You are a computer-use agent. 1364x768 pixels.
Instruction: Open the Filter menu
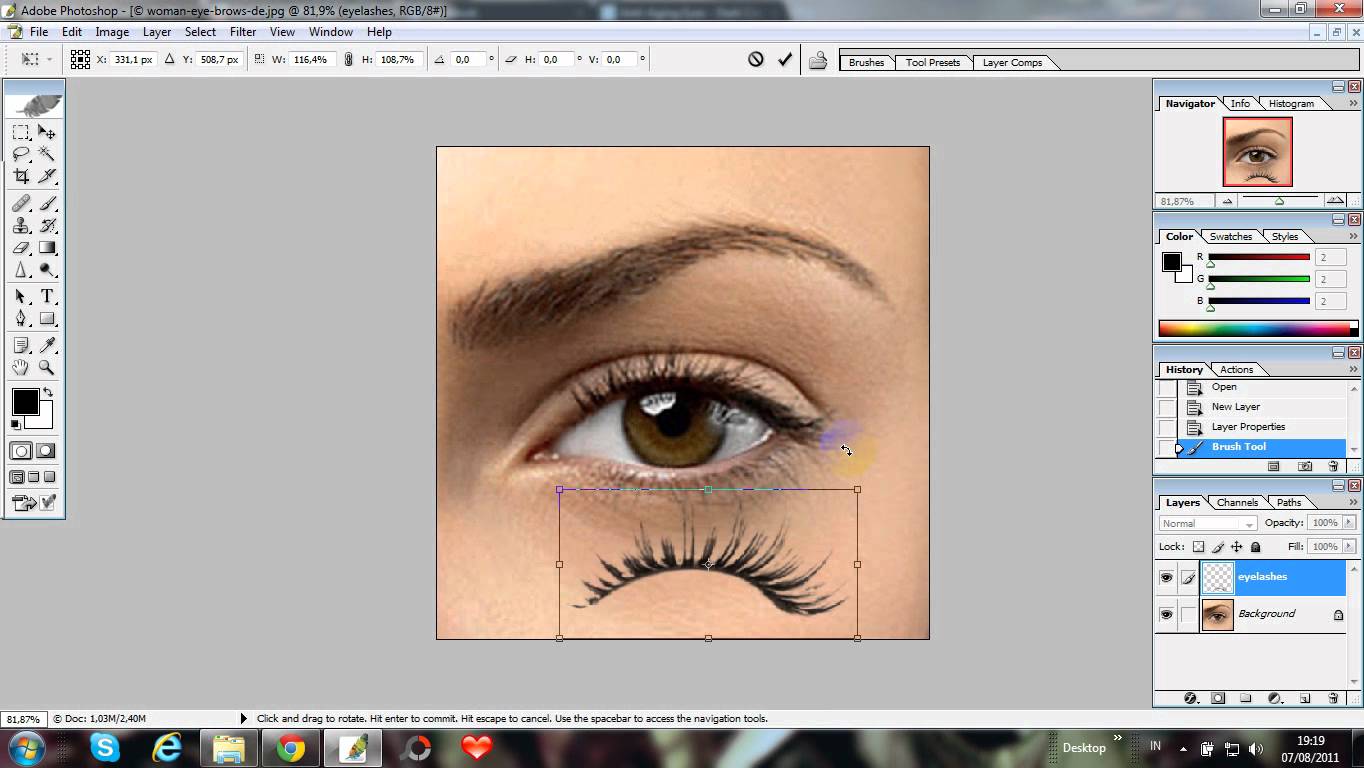click(243, 32)
